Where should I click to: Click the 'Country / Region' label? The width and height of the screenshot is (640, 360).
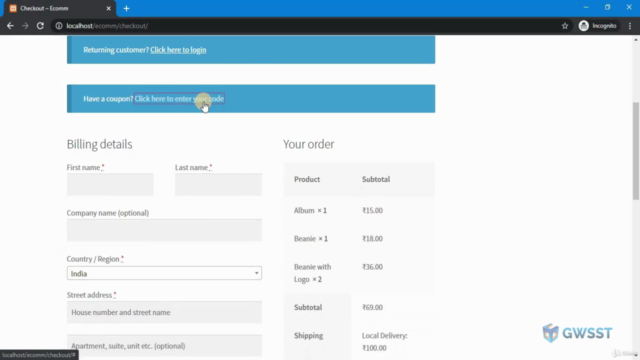[x=95, y=259]
